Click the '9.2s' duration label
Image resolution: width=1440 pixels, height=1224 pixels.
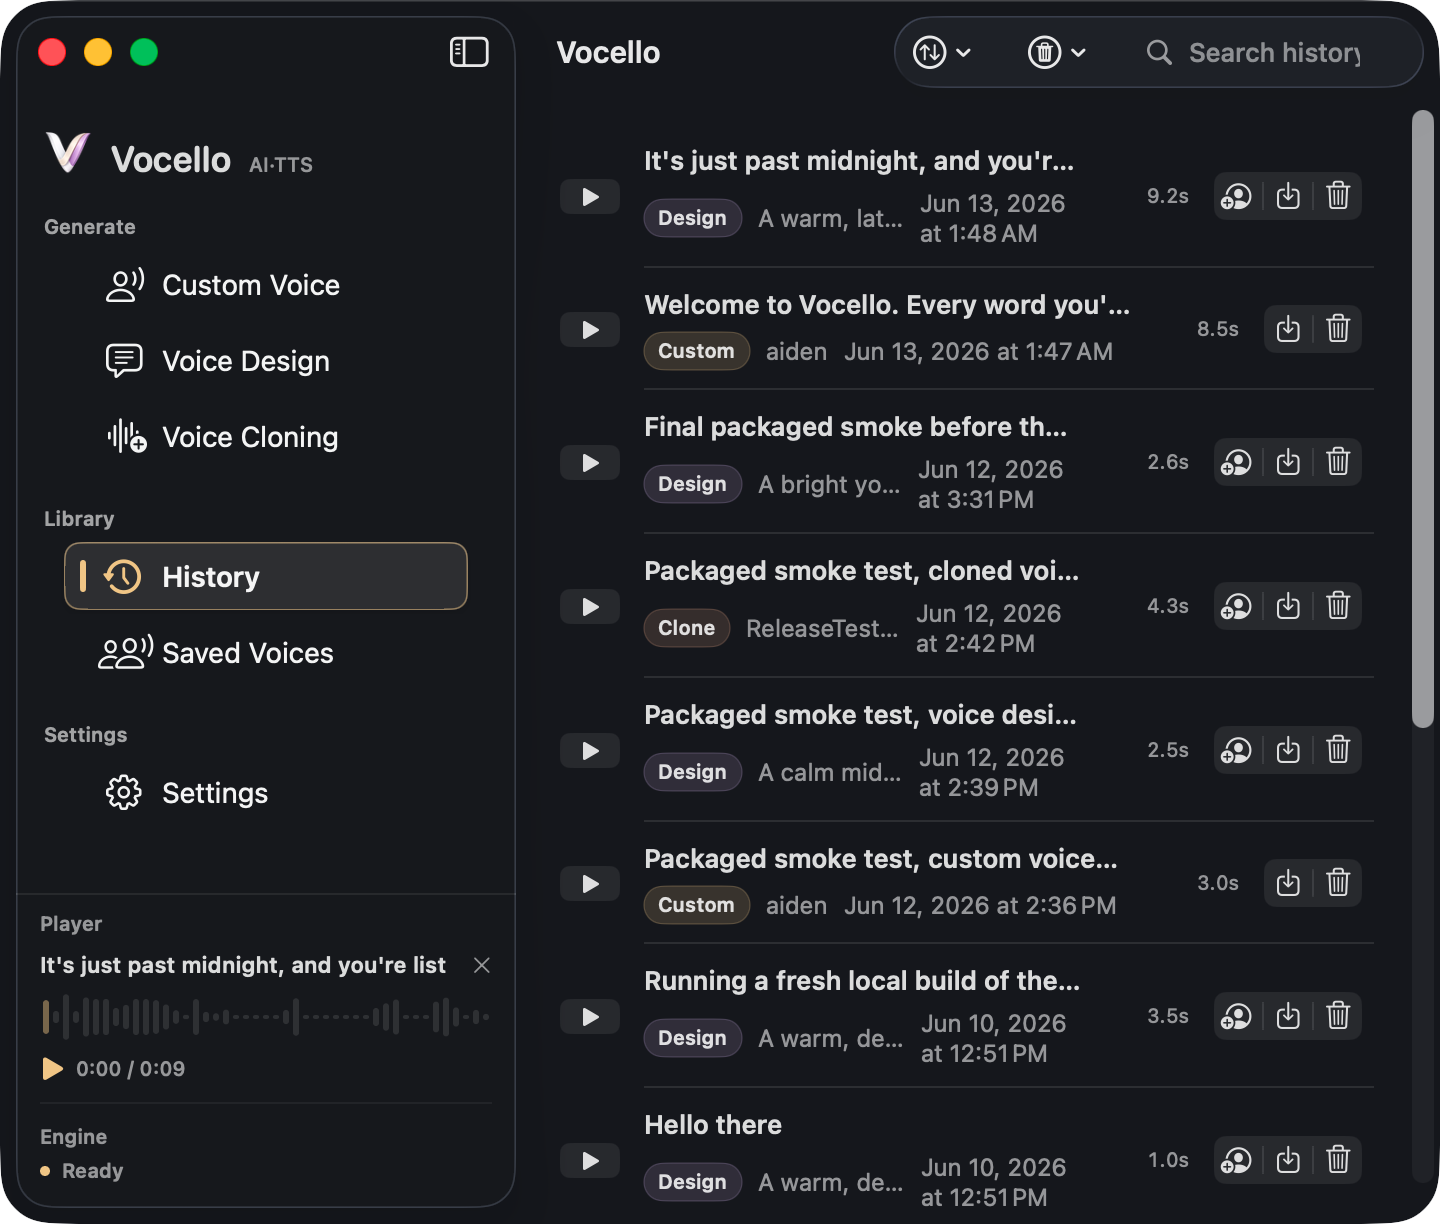(x=1168, y=196)
